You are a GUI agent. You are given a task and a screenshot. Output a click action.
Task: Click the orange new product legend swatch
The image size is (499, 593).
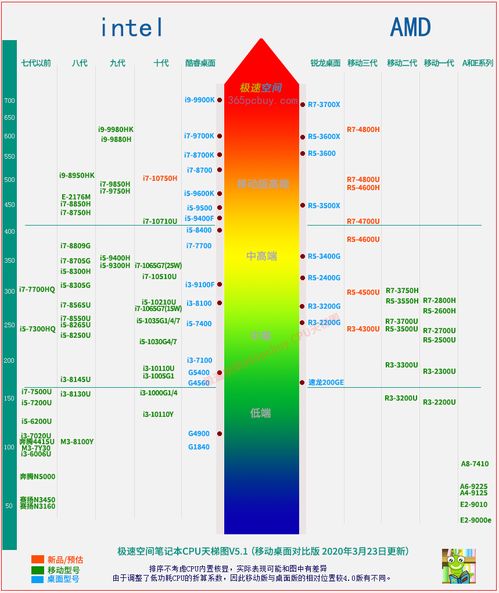click(37, 559)
